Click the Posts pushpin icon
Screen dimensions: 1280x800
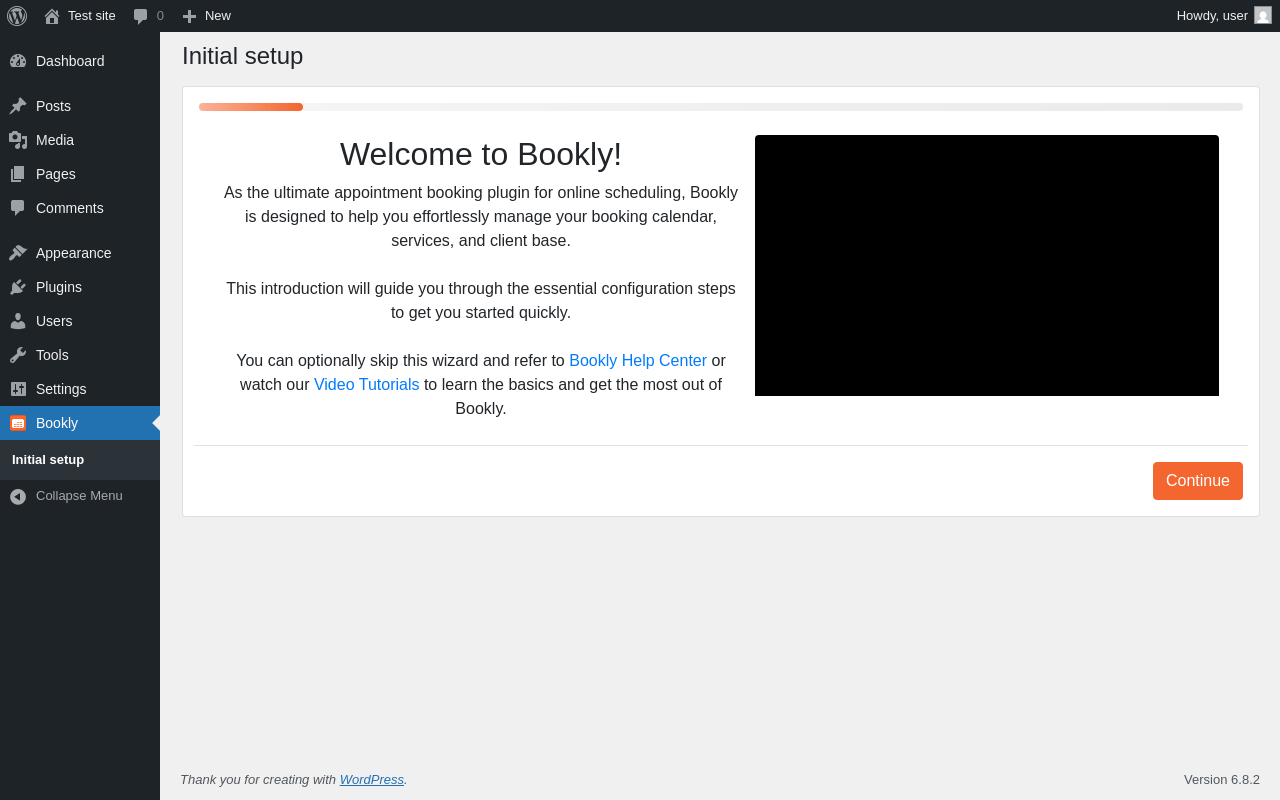[18, 106]
